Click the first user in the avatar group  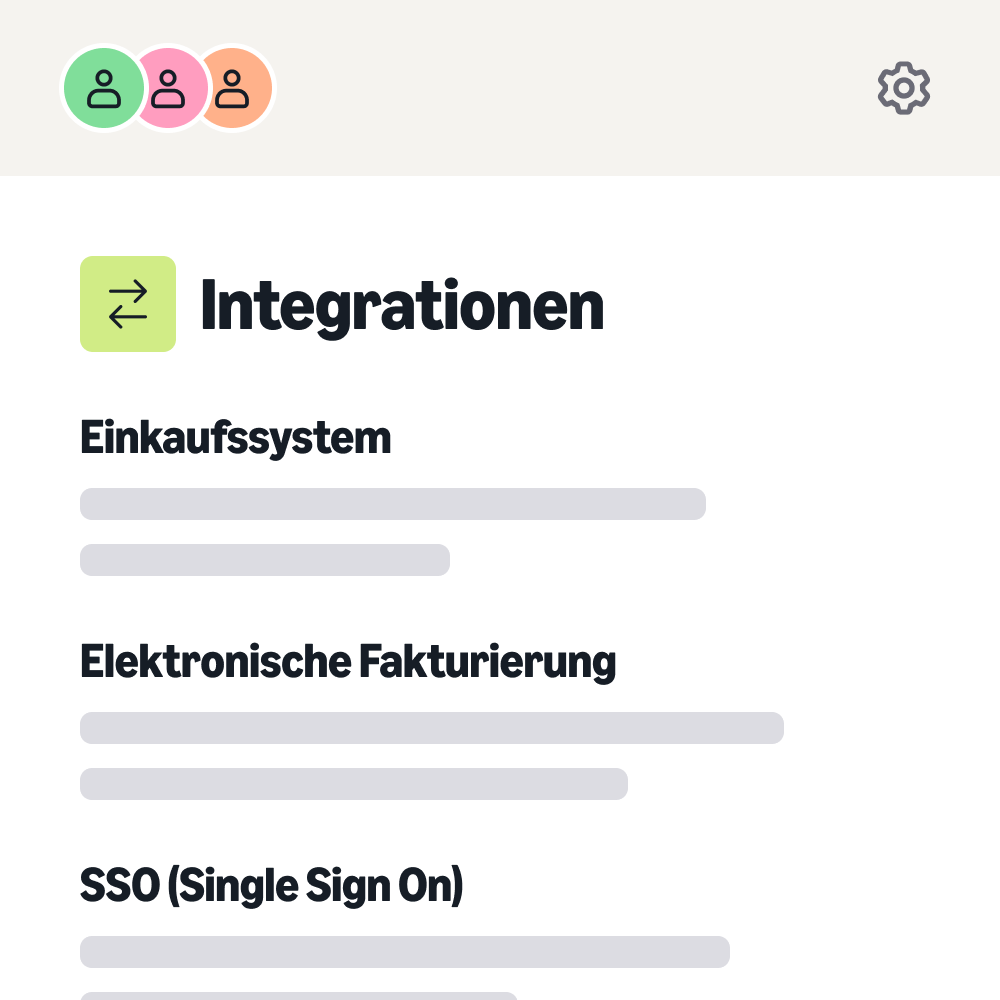click(x=103, y=87)
